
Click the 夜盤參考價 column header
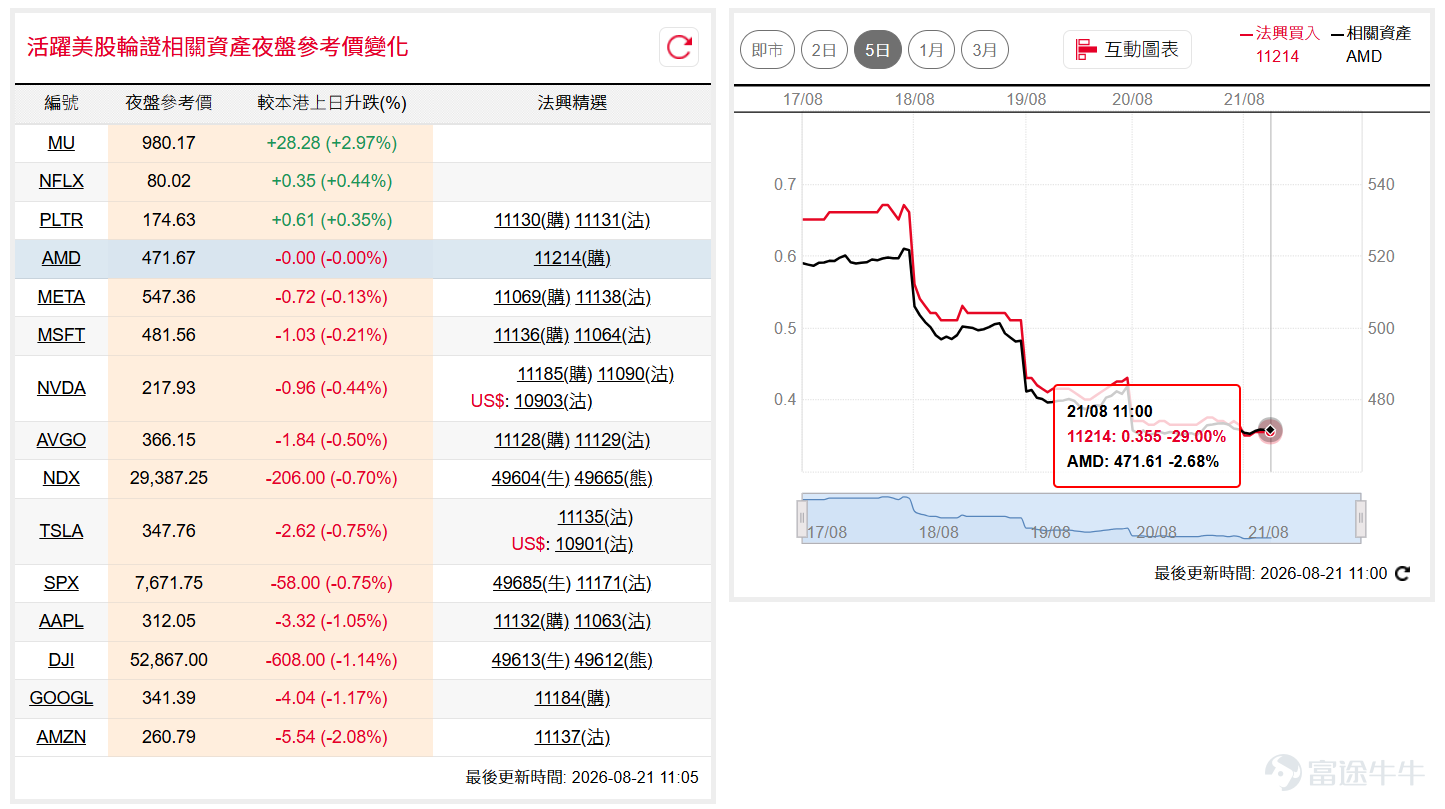(x=169, y=103)
